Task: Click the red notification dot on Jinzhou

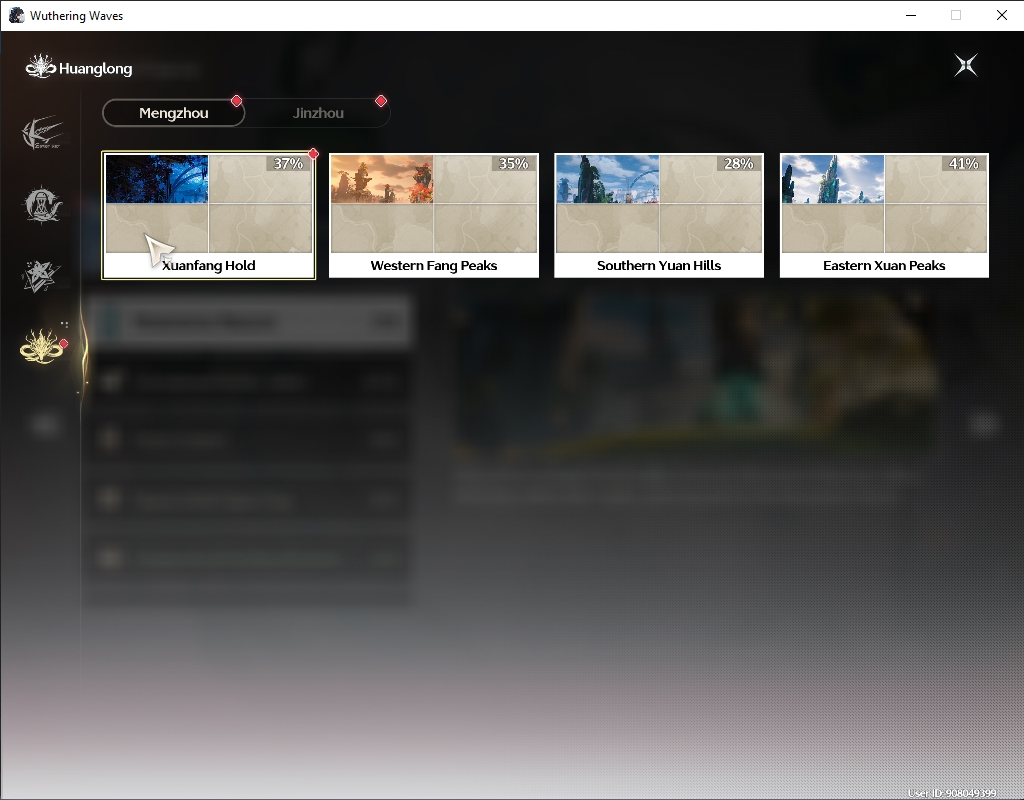Action: coord(381,101)
